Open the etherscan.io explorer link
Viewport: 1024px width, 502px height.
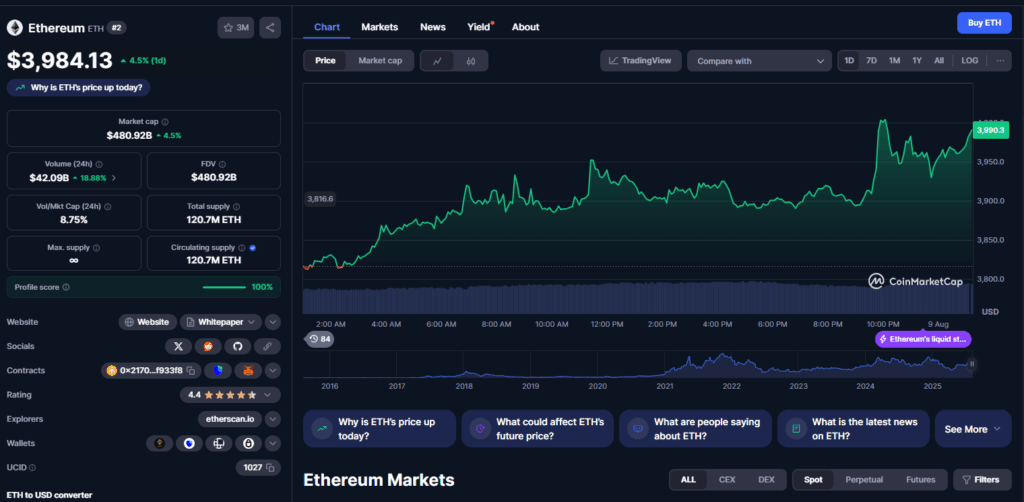tap(231, 419)
